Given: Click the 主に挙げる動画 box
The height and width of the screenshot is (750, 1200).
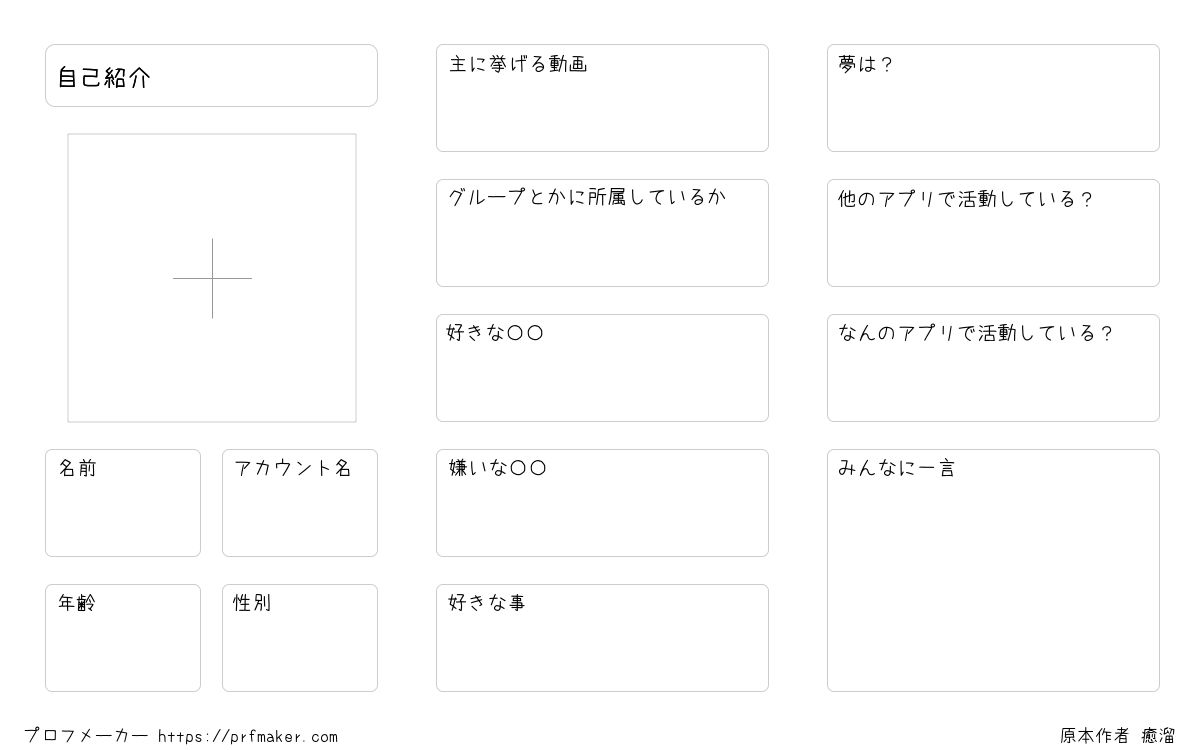Looking at the screenshot, I should 602,98.
